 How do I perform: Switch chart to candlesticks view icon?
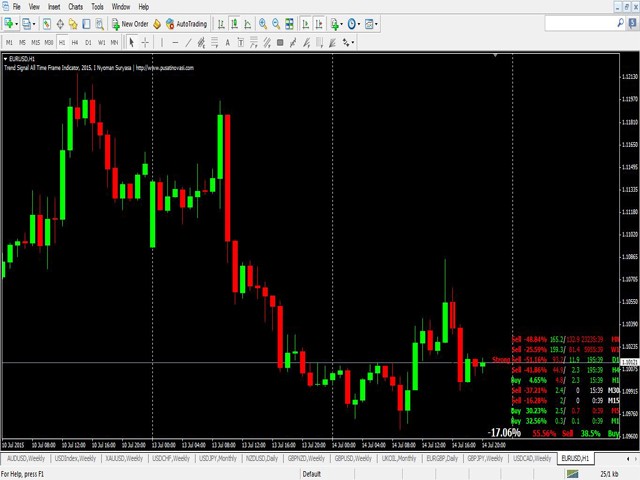point(235,23)
